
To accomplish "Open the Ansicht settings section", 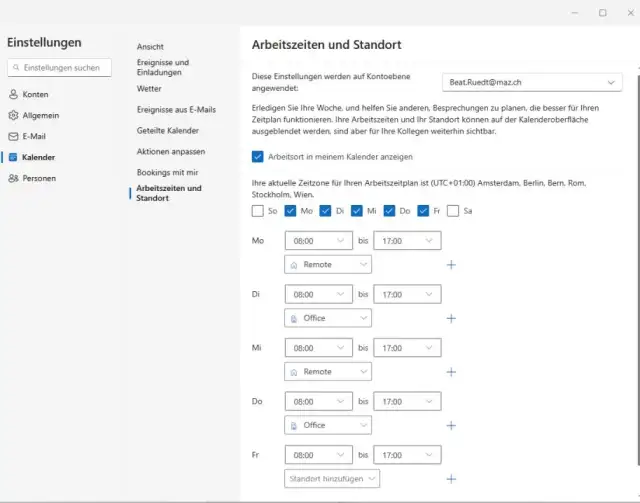I will click(150, 47).
